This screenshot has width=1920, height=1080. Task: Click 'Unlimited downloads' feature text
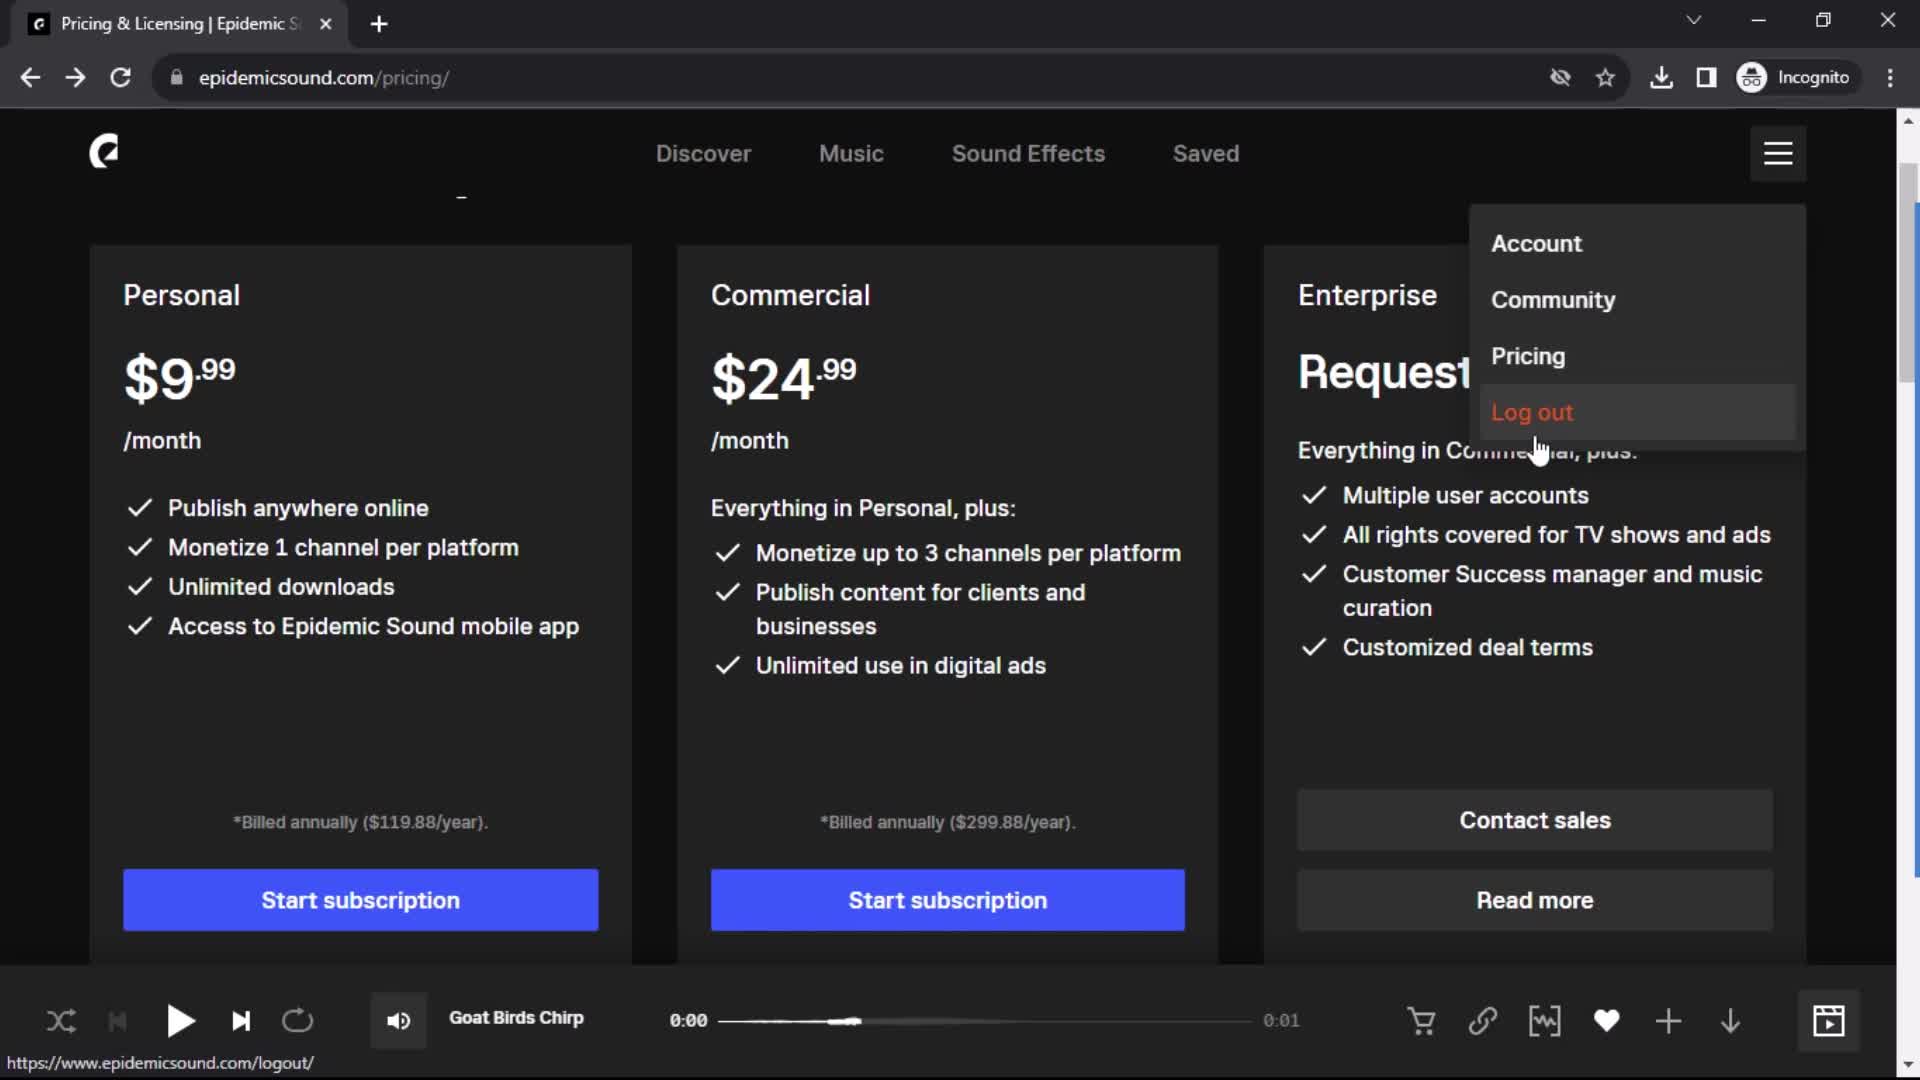(x=281, y=587)
